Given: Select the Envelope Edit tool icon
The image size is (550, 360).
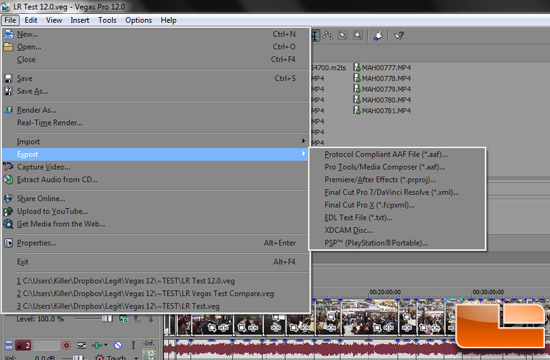Looking at the screenshot, I should (328, 35).
